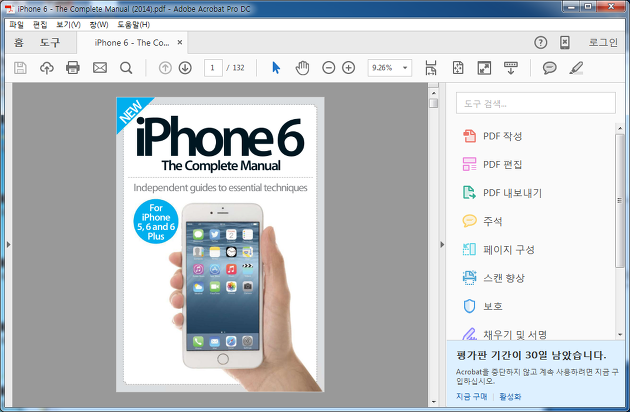The image size is (630, 412).
Task: Click the 활성화 link
Action: tap(510, 396)
